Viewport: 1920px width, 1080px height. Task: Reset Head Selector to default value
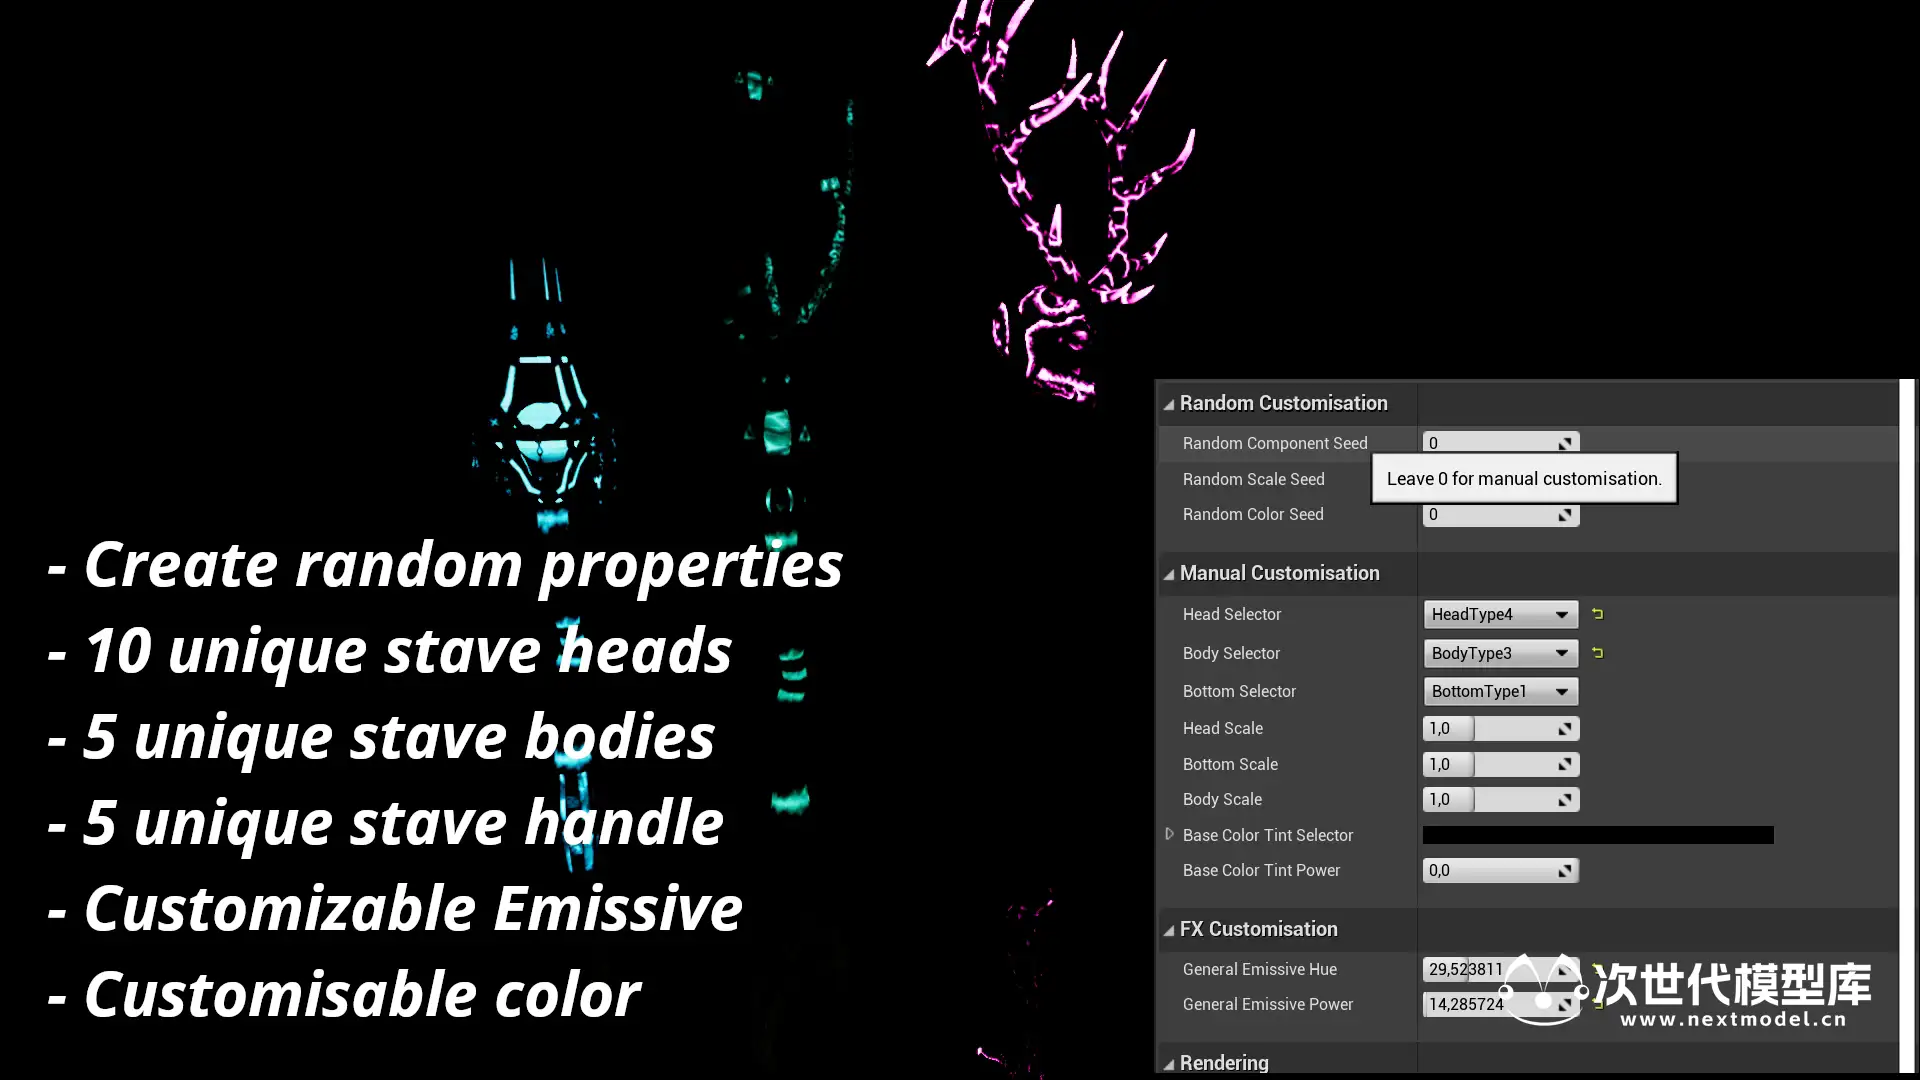(x=1597, y=614)
